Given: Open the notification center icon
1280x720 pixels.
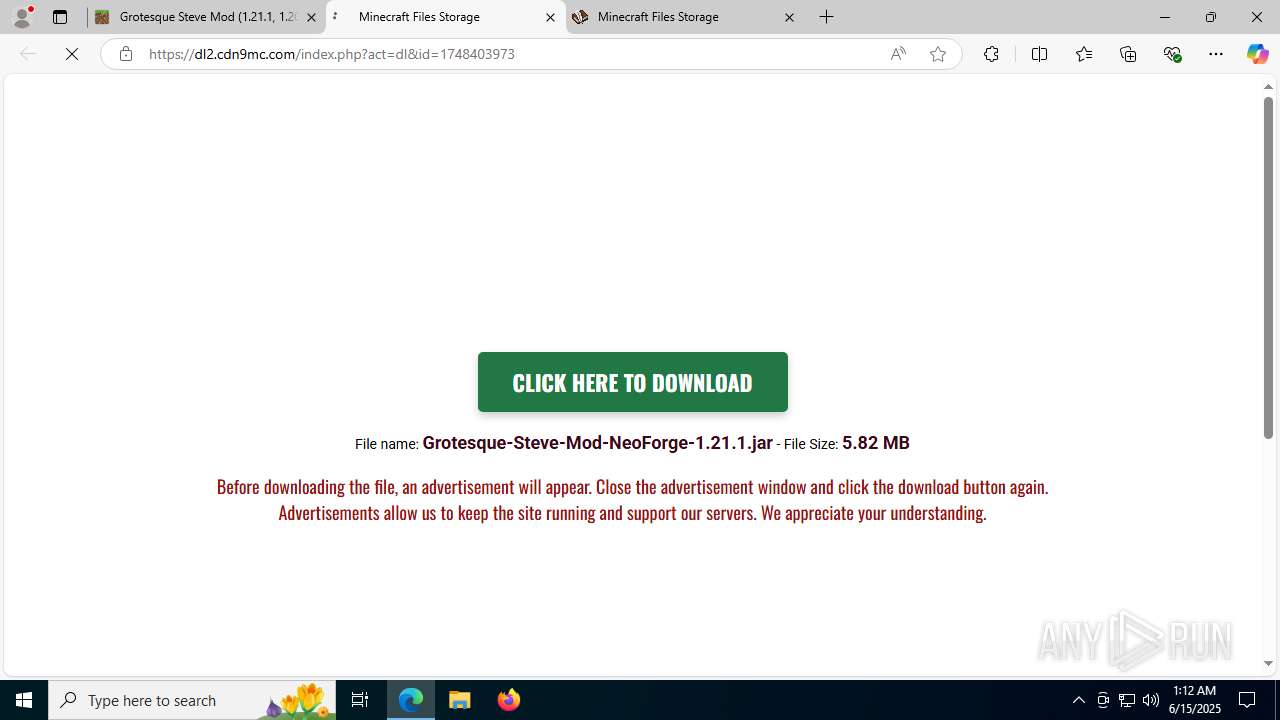Looking at the screenshot, I should click(x=1248, y=700).
